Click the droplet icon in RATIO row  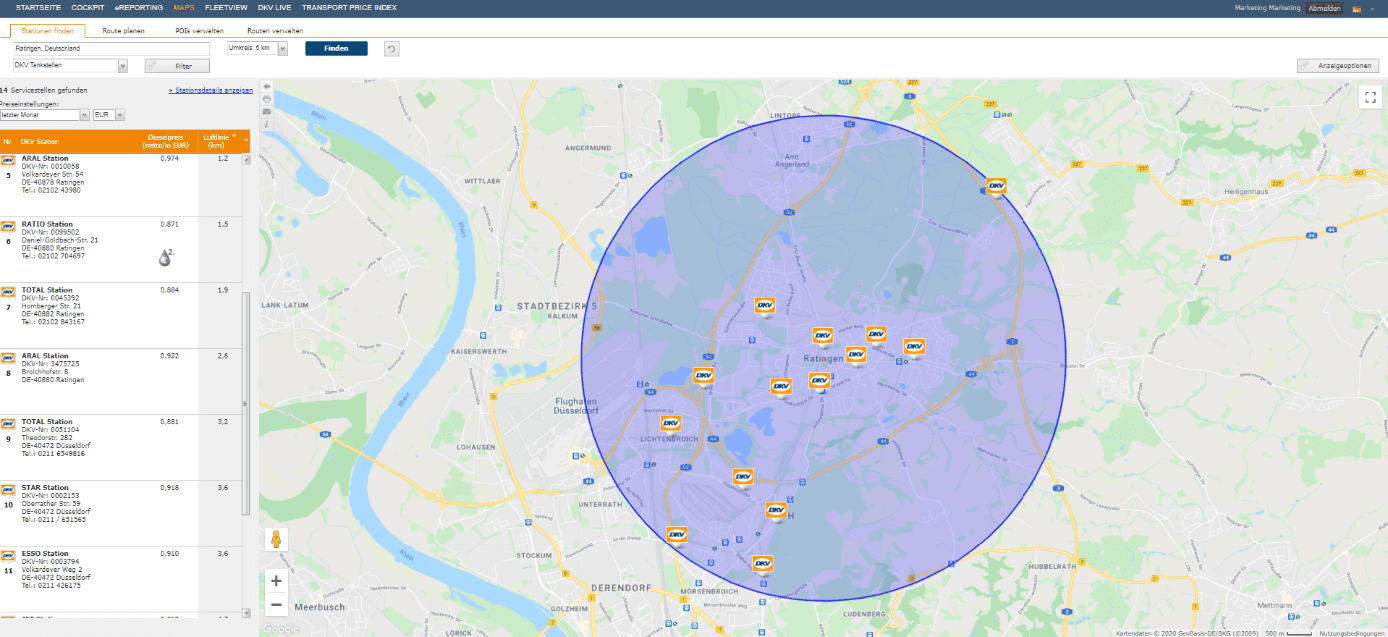pos(165,258)
